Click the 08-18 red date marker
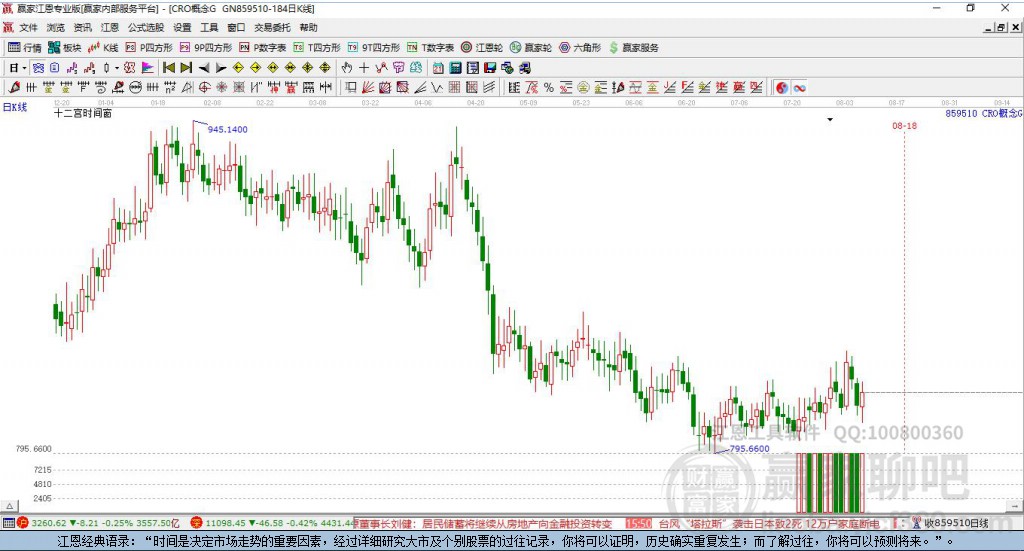Image resolution: width=1024 pixels, height=551 pixels. [904, 125]
